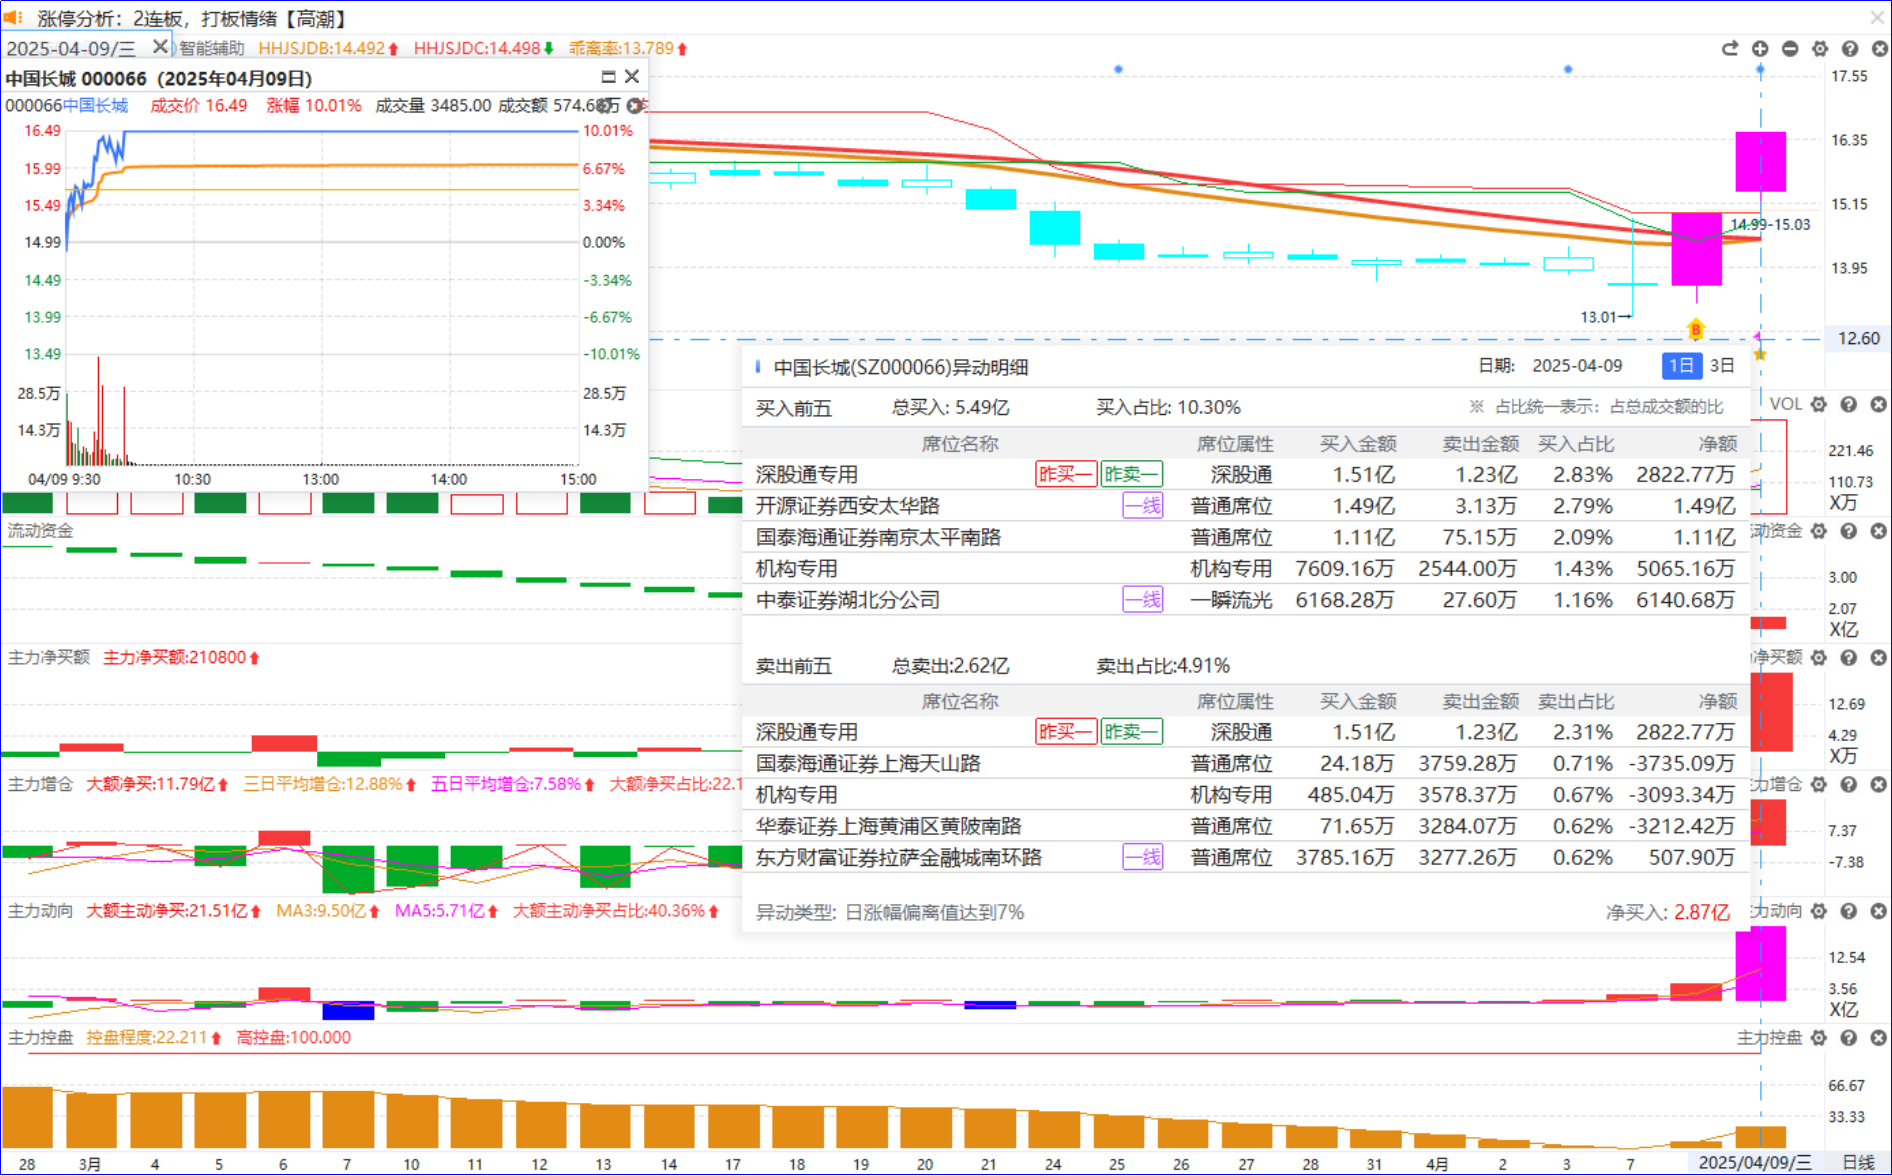Click the zoom-in plus icon above the chart
Image resolution: width=1892 pixels, height=1176 pixels.
coord(1760,48)
